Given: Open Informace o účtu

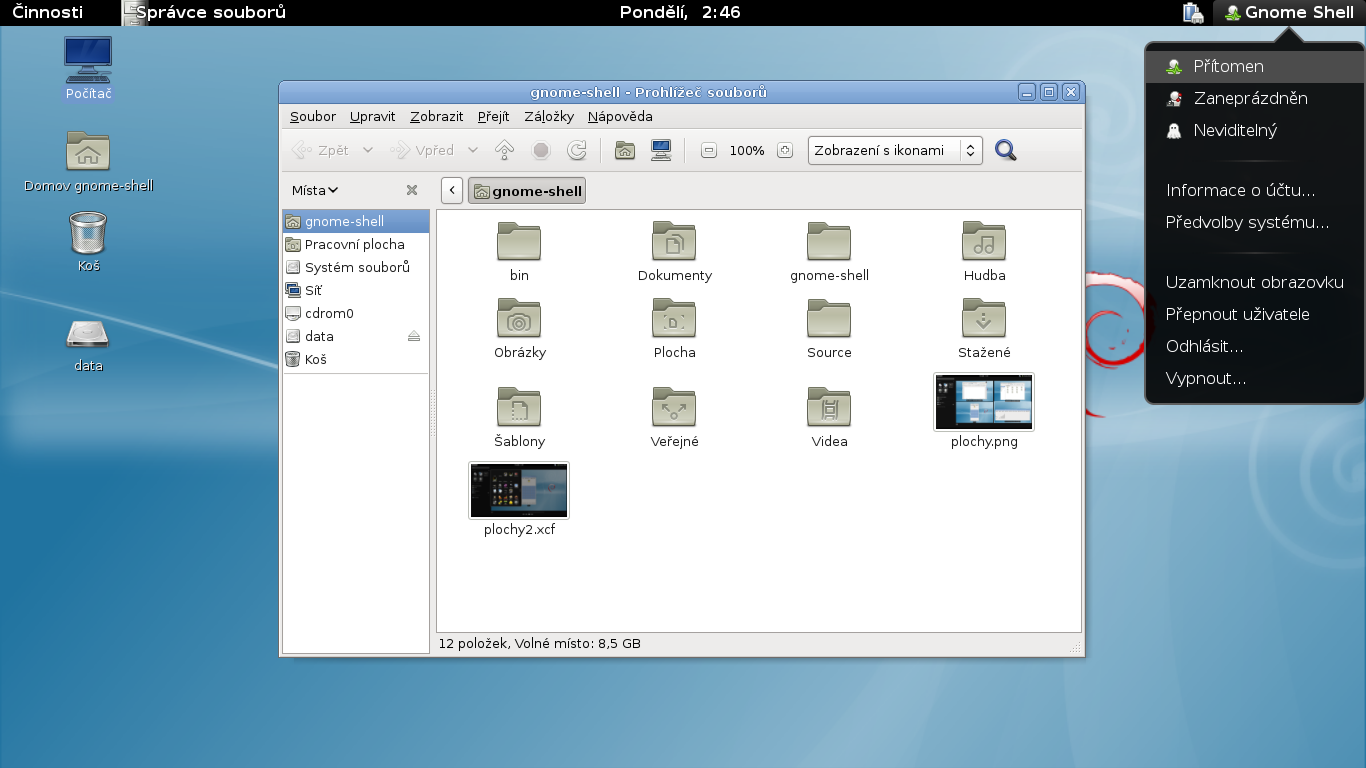Looking at the screenshot, I should coord(1254,190).
